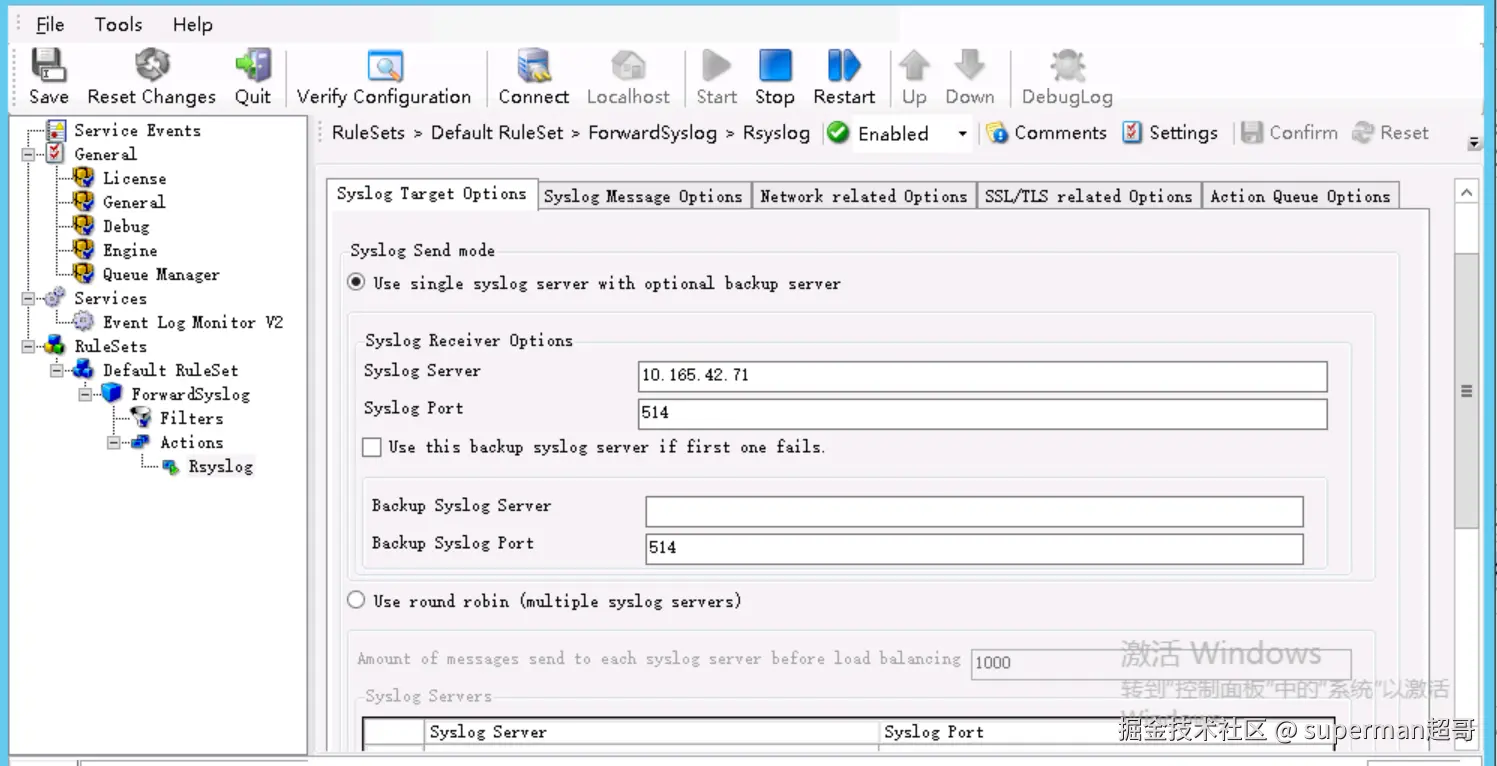Select single syslog server radio option
1497x766 pixels.
(356, 283)
